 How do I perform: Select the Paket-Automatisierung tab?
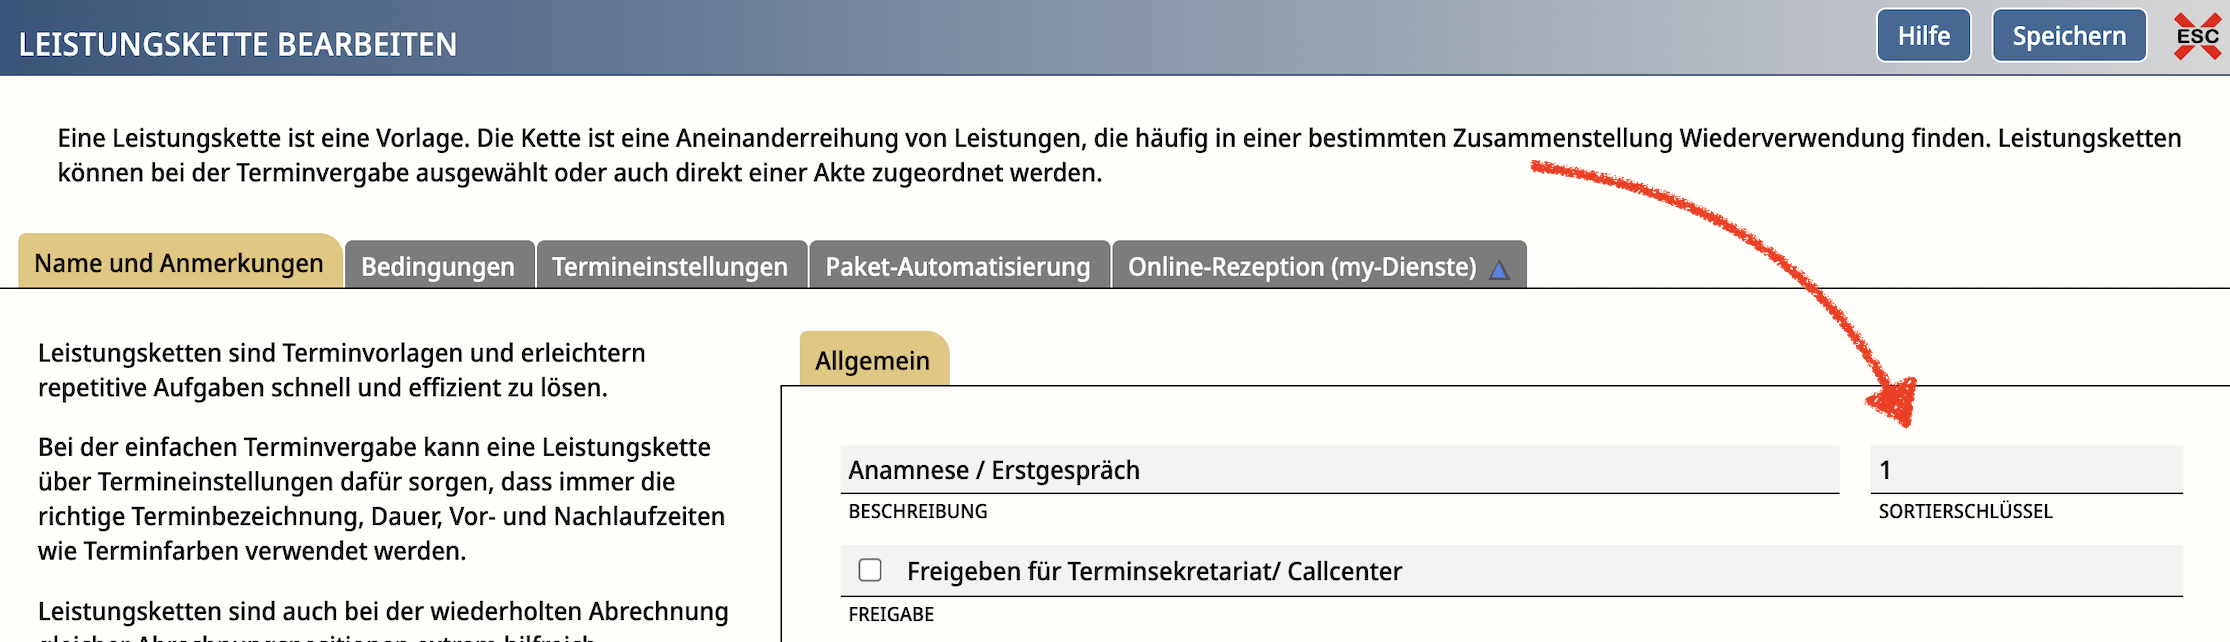pyautogui.click(x=958, y=265)
